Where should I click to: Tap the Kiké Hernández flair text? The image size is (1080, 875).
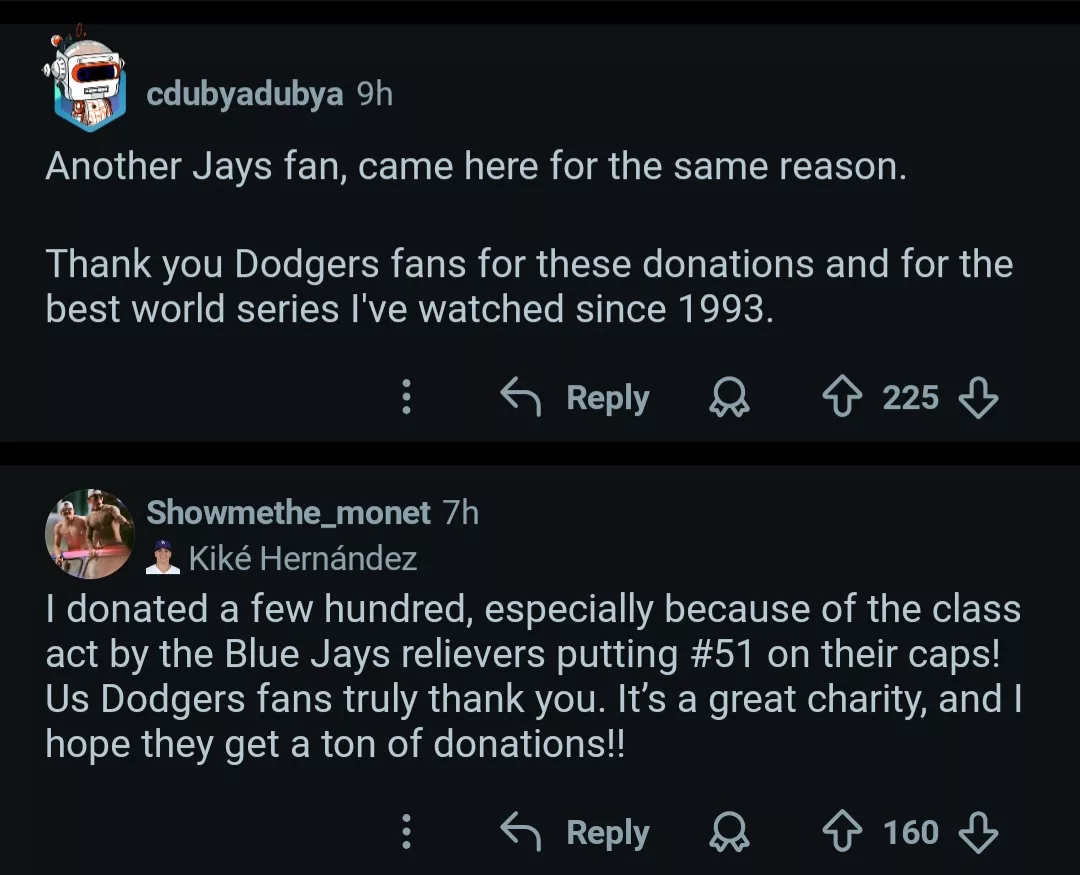pyautogui.click(x=302, y=558)
